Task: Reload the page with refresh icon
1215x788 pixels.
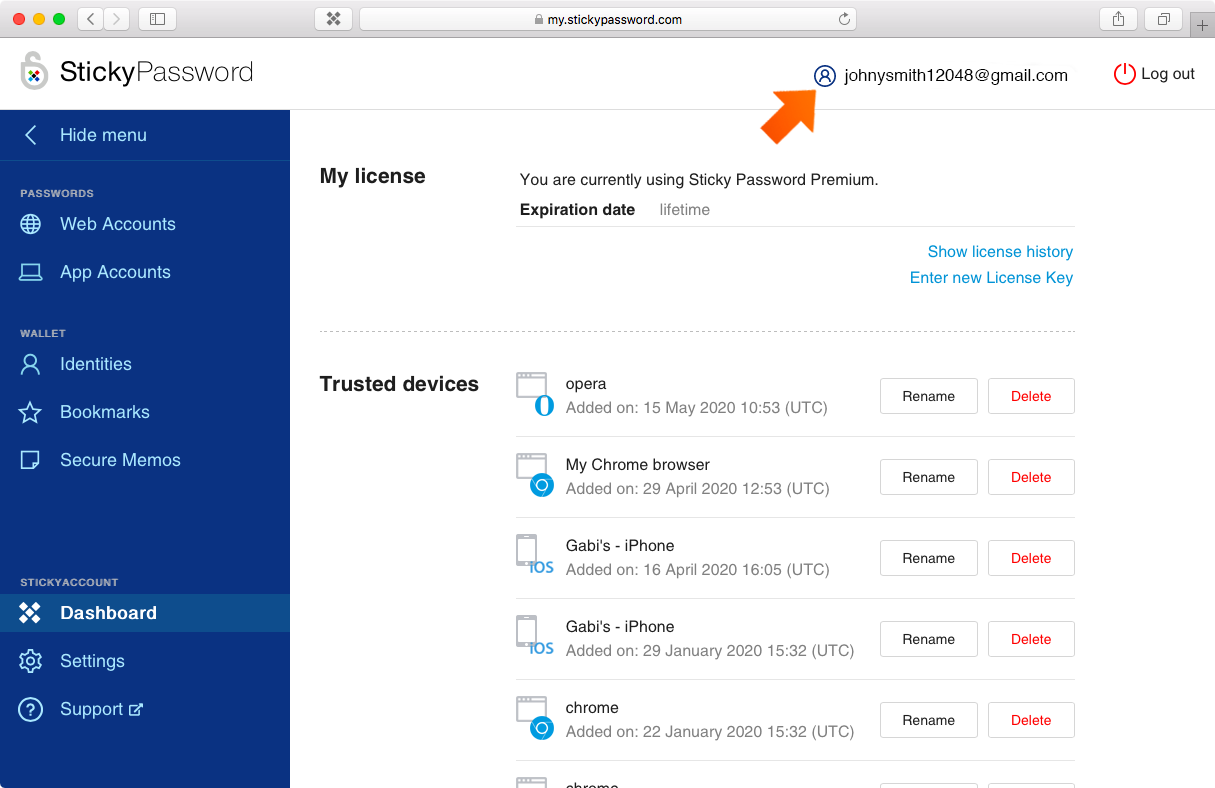Action: click(x=844, y=19)
